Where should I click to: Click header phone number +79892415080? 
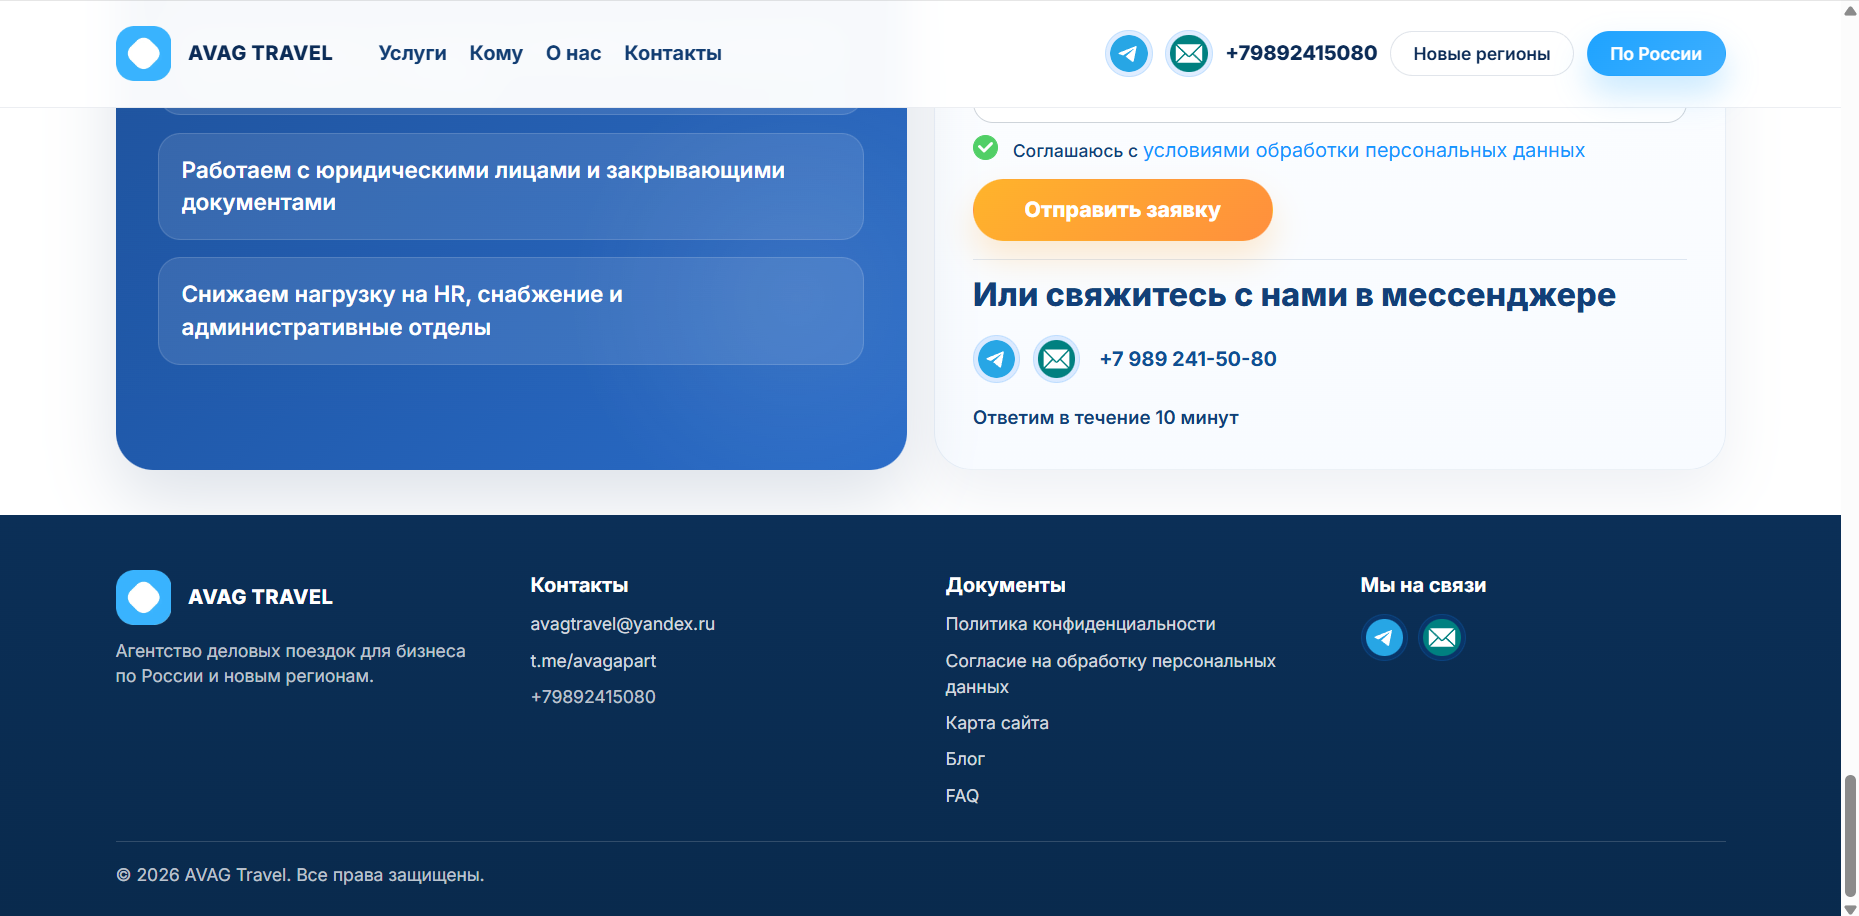click(1301, 53)
